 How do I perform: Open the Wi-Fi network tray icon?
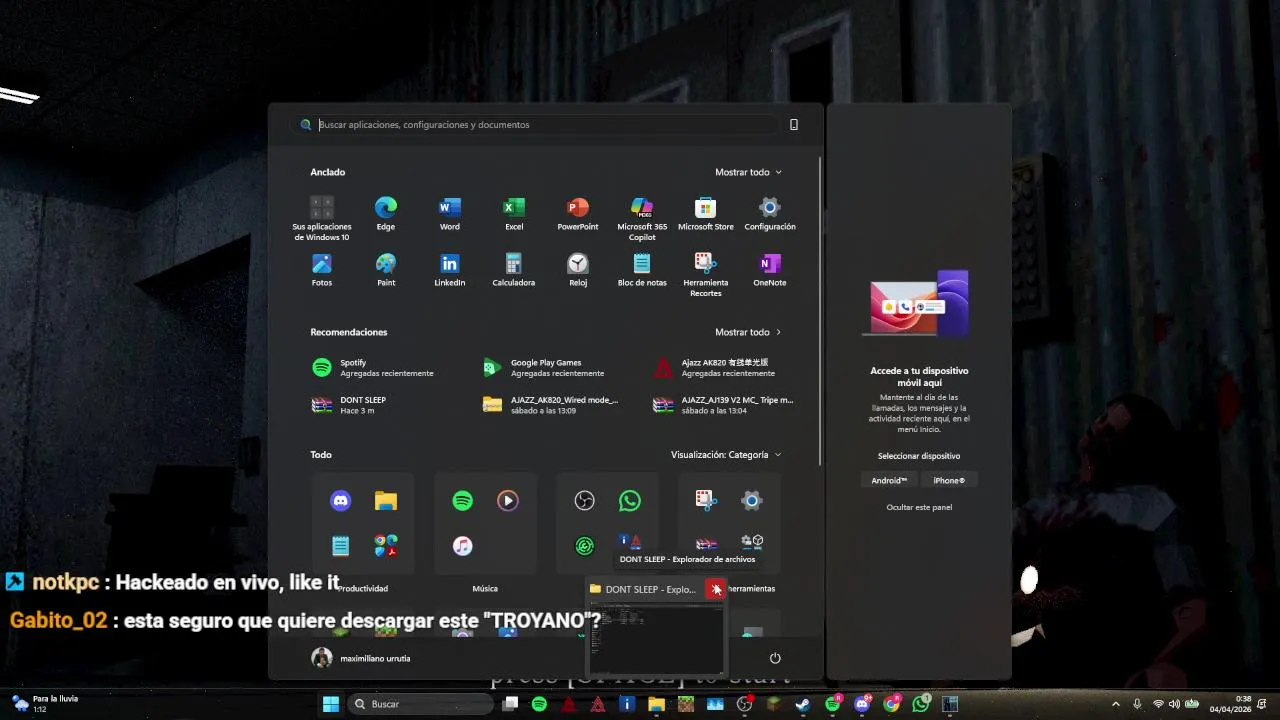[x=1158, y=704]
